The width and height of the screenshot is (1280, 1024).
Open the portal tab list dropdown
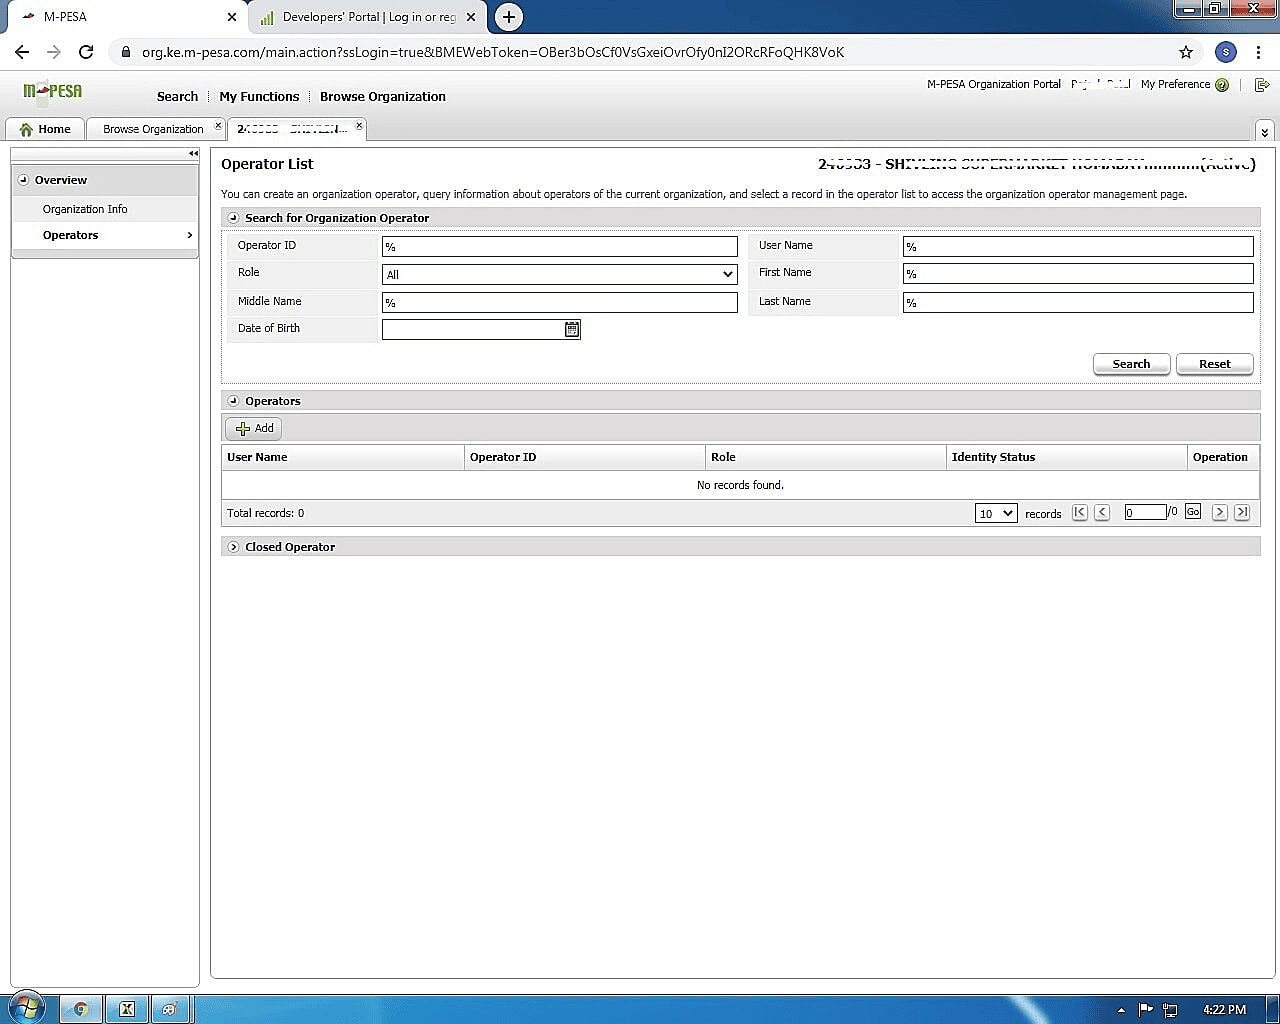click(x=1264, y=131)
